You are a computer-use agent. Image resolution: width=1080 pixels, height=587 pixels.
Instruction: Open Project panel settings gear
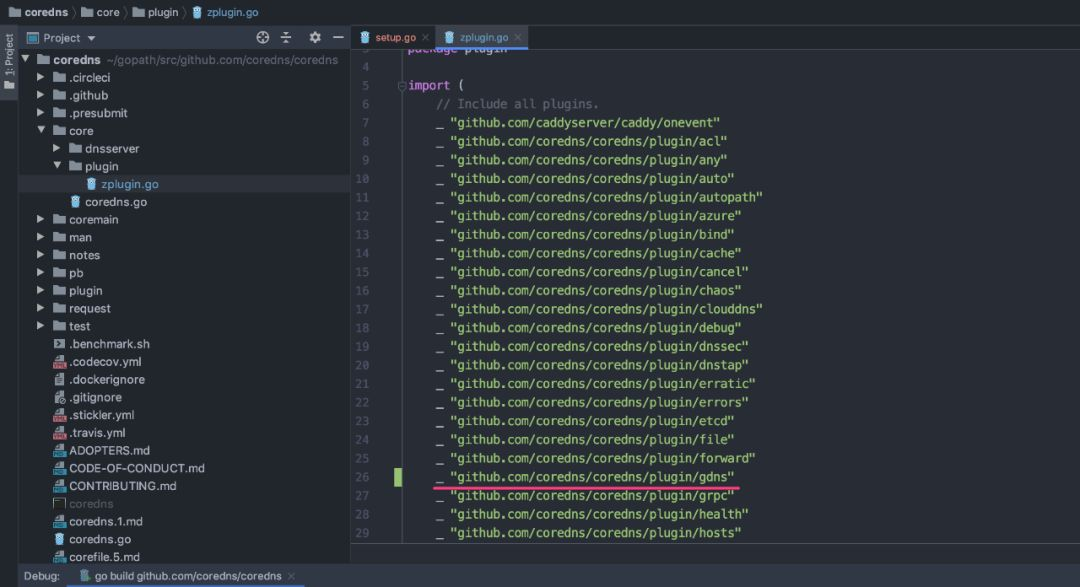pyautogui.click(x=315, y=38)
